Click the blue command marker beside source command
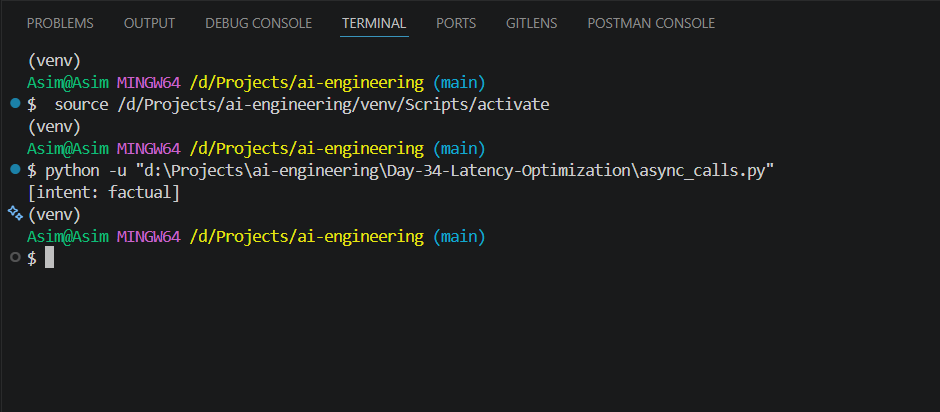The image size is (940, 412). point(16,104)
